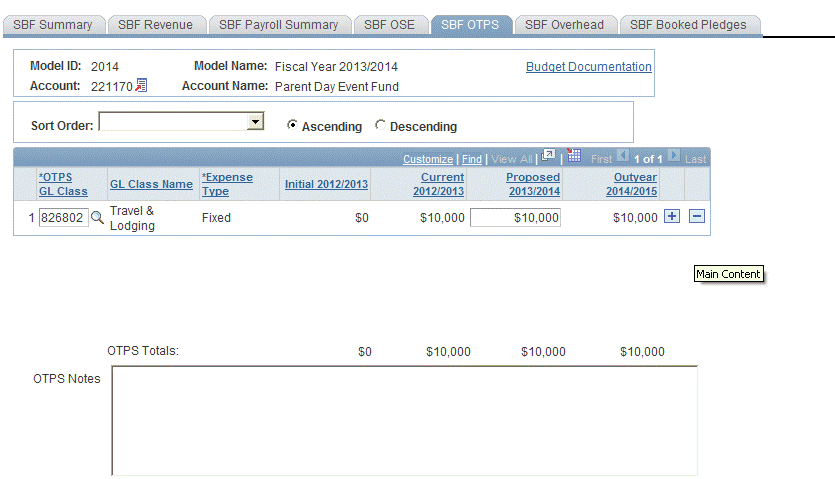Select the Ascending radio button

[x=292, y=126]
